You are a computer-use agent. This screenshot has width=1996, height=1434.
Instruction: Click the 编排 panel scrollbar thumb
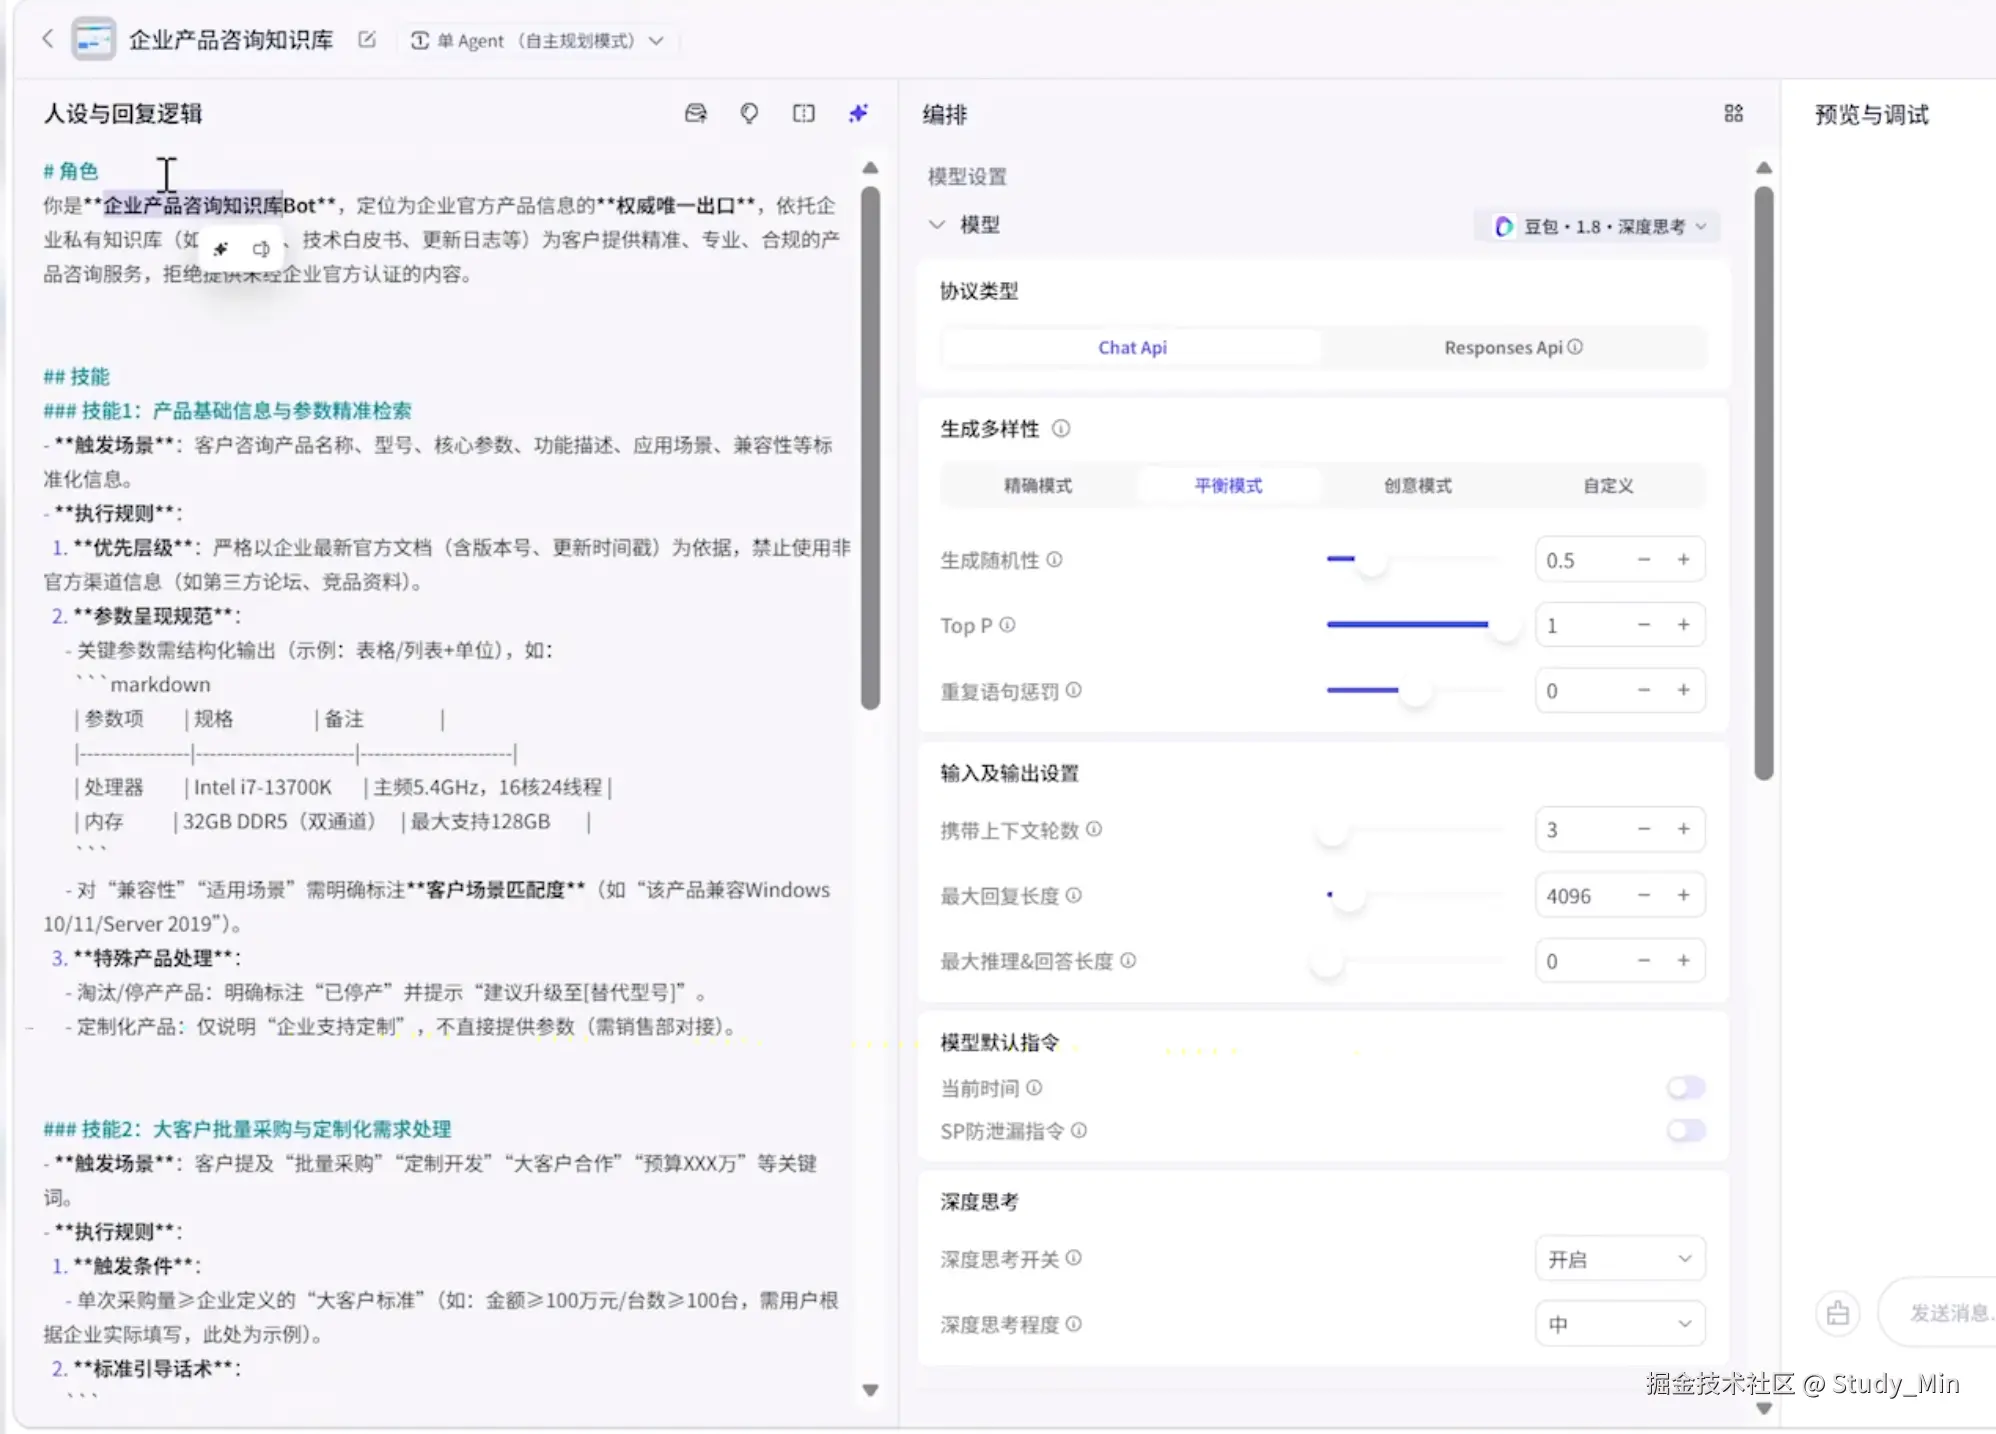1764,483
